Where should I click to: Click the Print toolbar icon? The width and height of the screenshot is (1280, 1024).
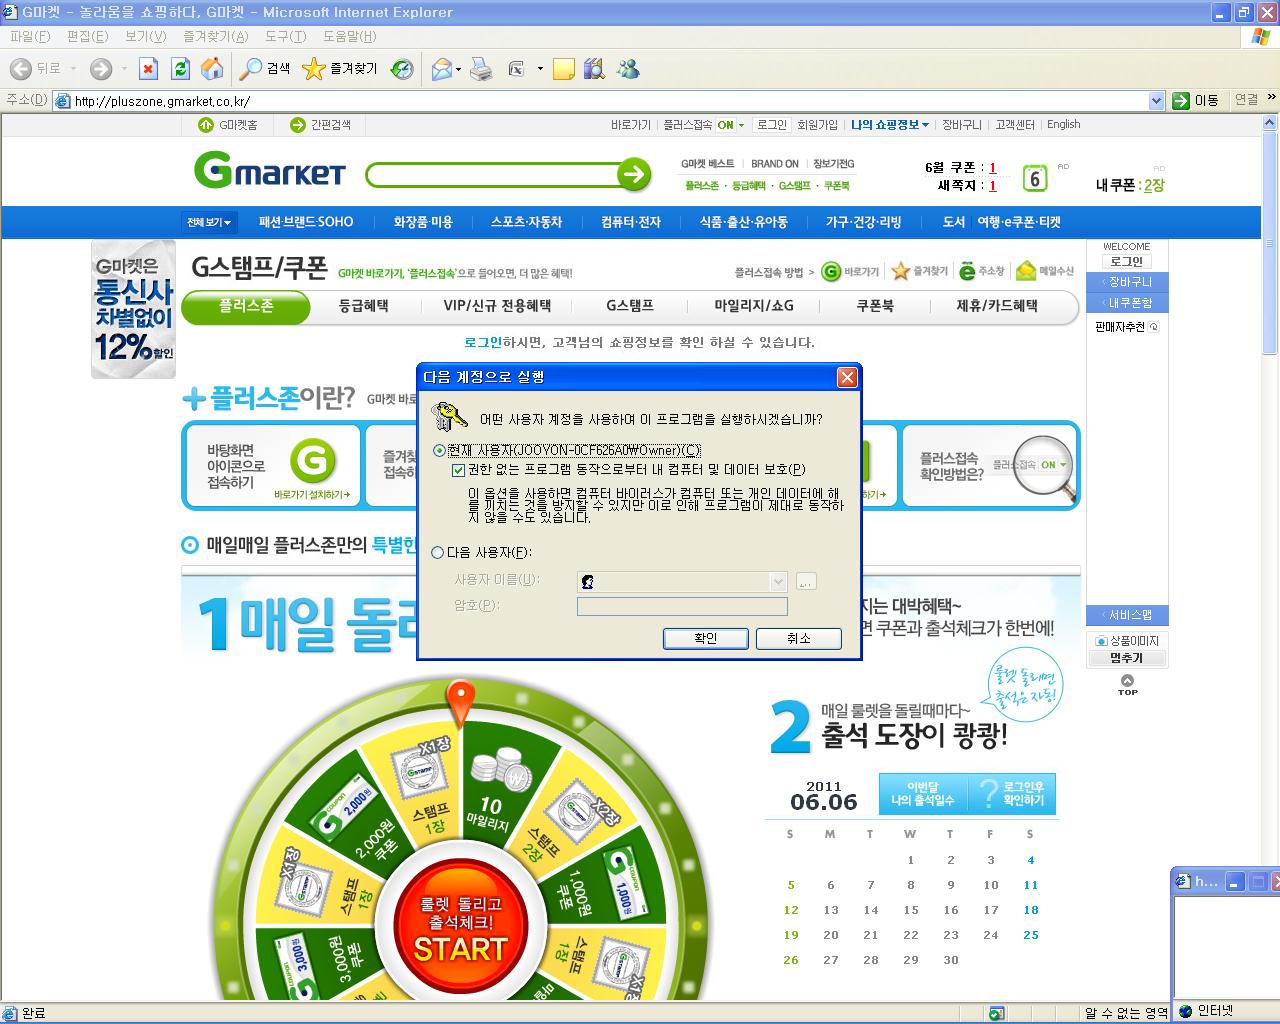tap(481, 69)
